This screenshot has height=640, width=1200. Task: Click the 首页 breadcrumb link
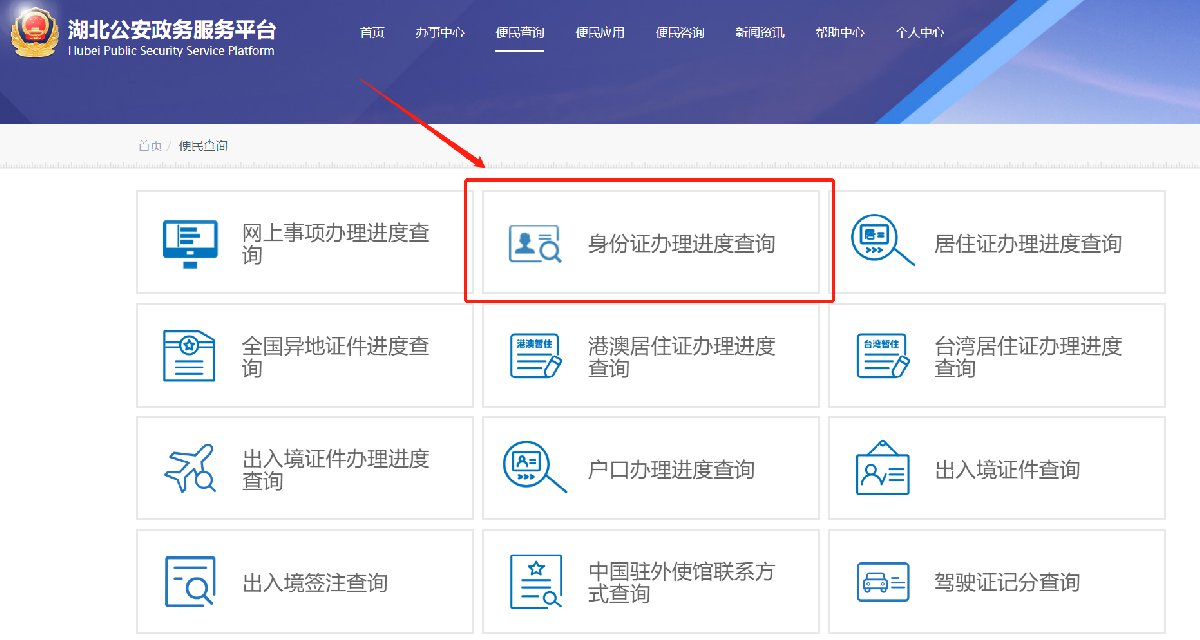(150, 146)
